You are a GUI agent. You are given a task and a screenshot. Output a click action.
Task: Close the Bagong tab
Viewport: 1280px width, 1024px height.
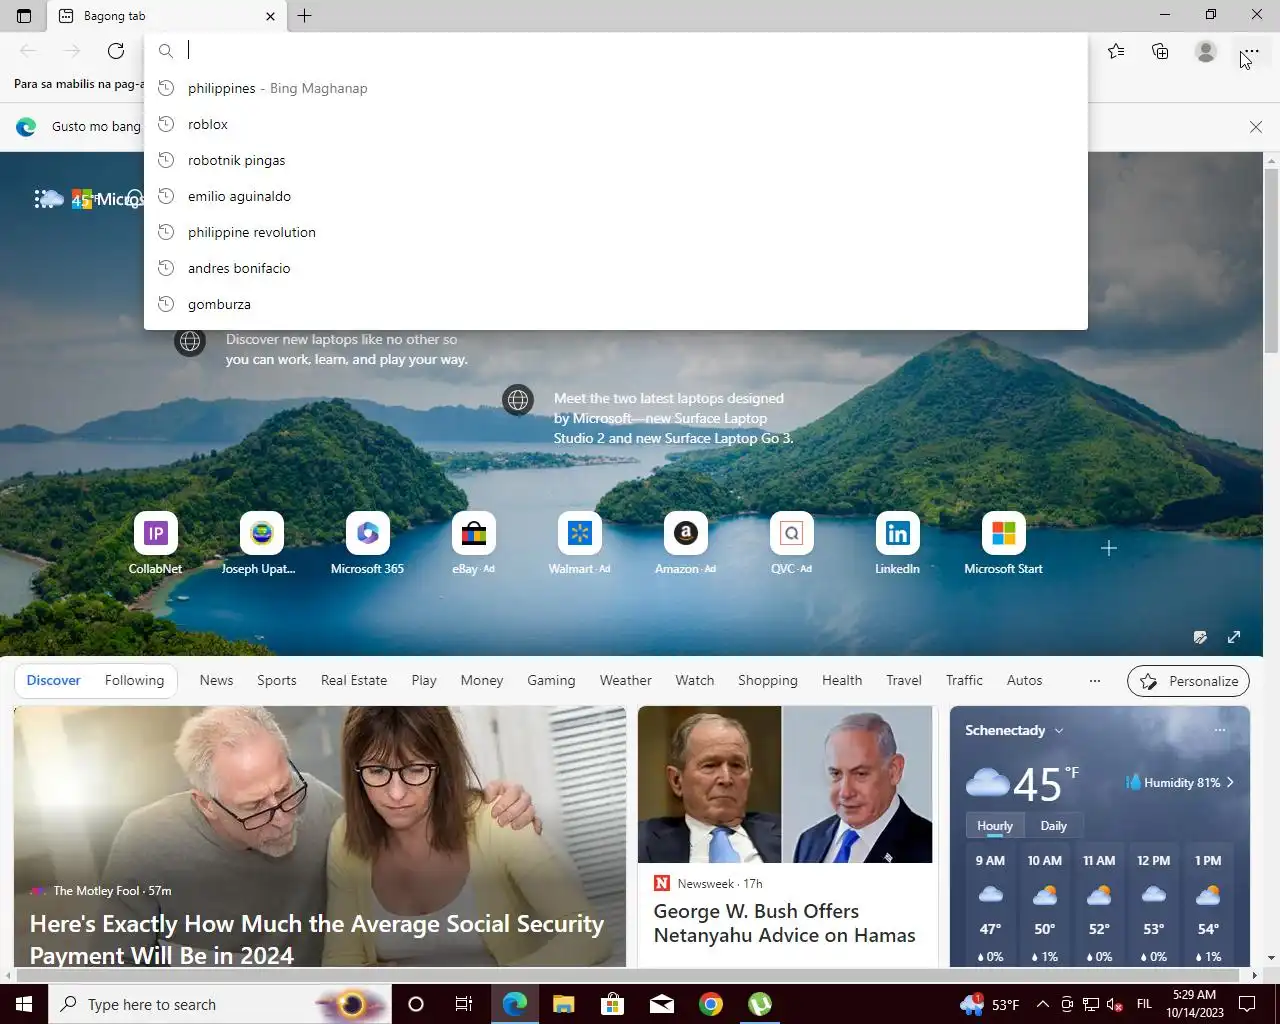click(270, 16)
